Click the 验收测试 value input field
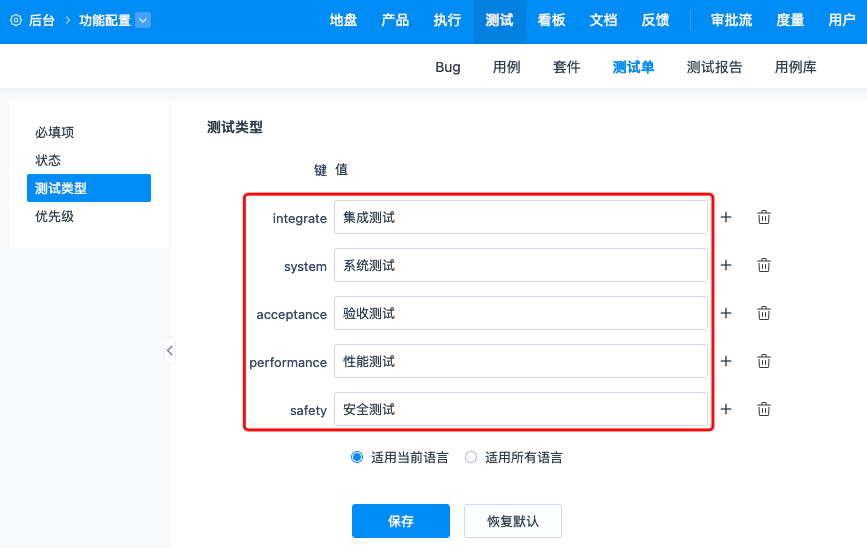867x548 pixels. click(x=520, y=313)
